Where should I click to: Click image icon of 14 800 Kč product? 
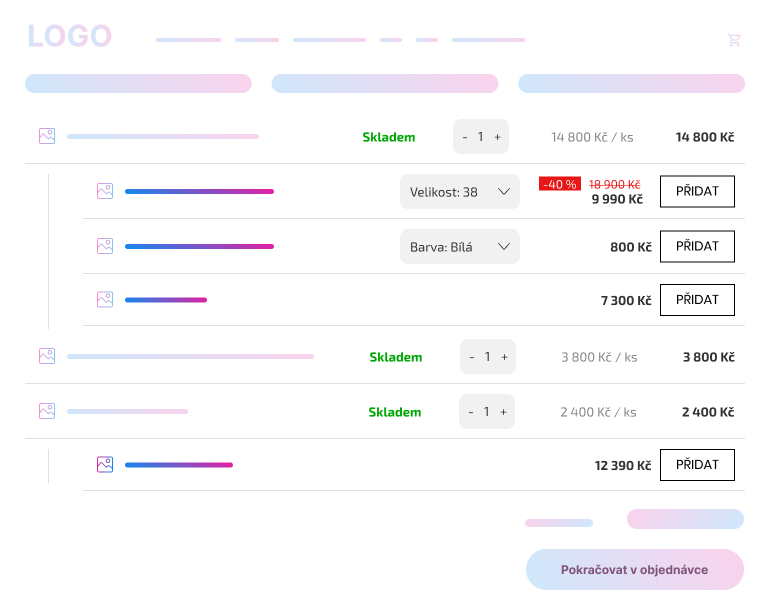pyautogui.click(x=47, y=136)
